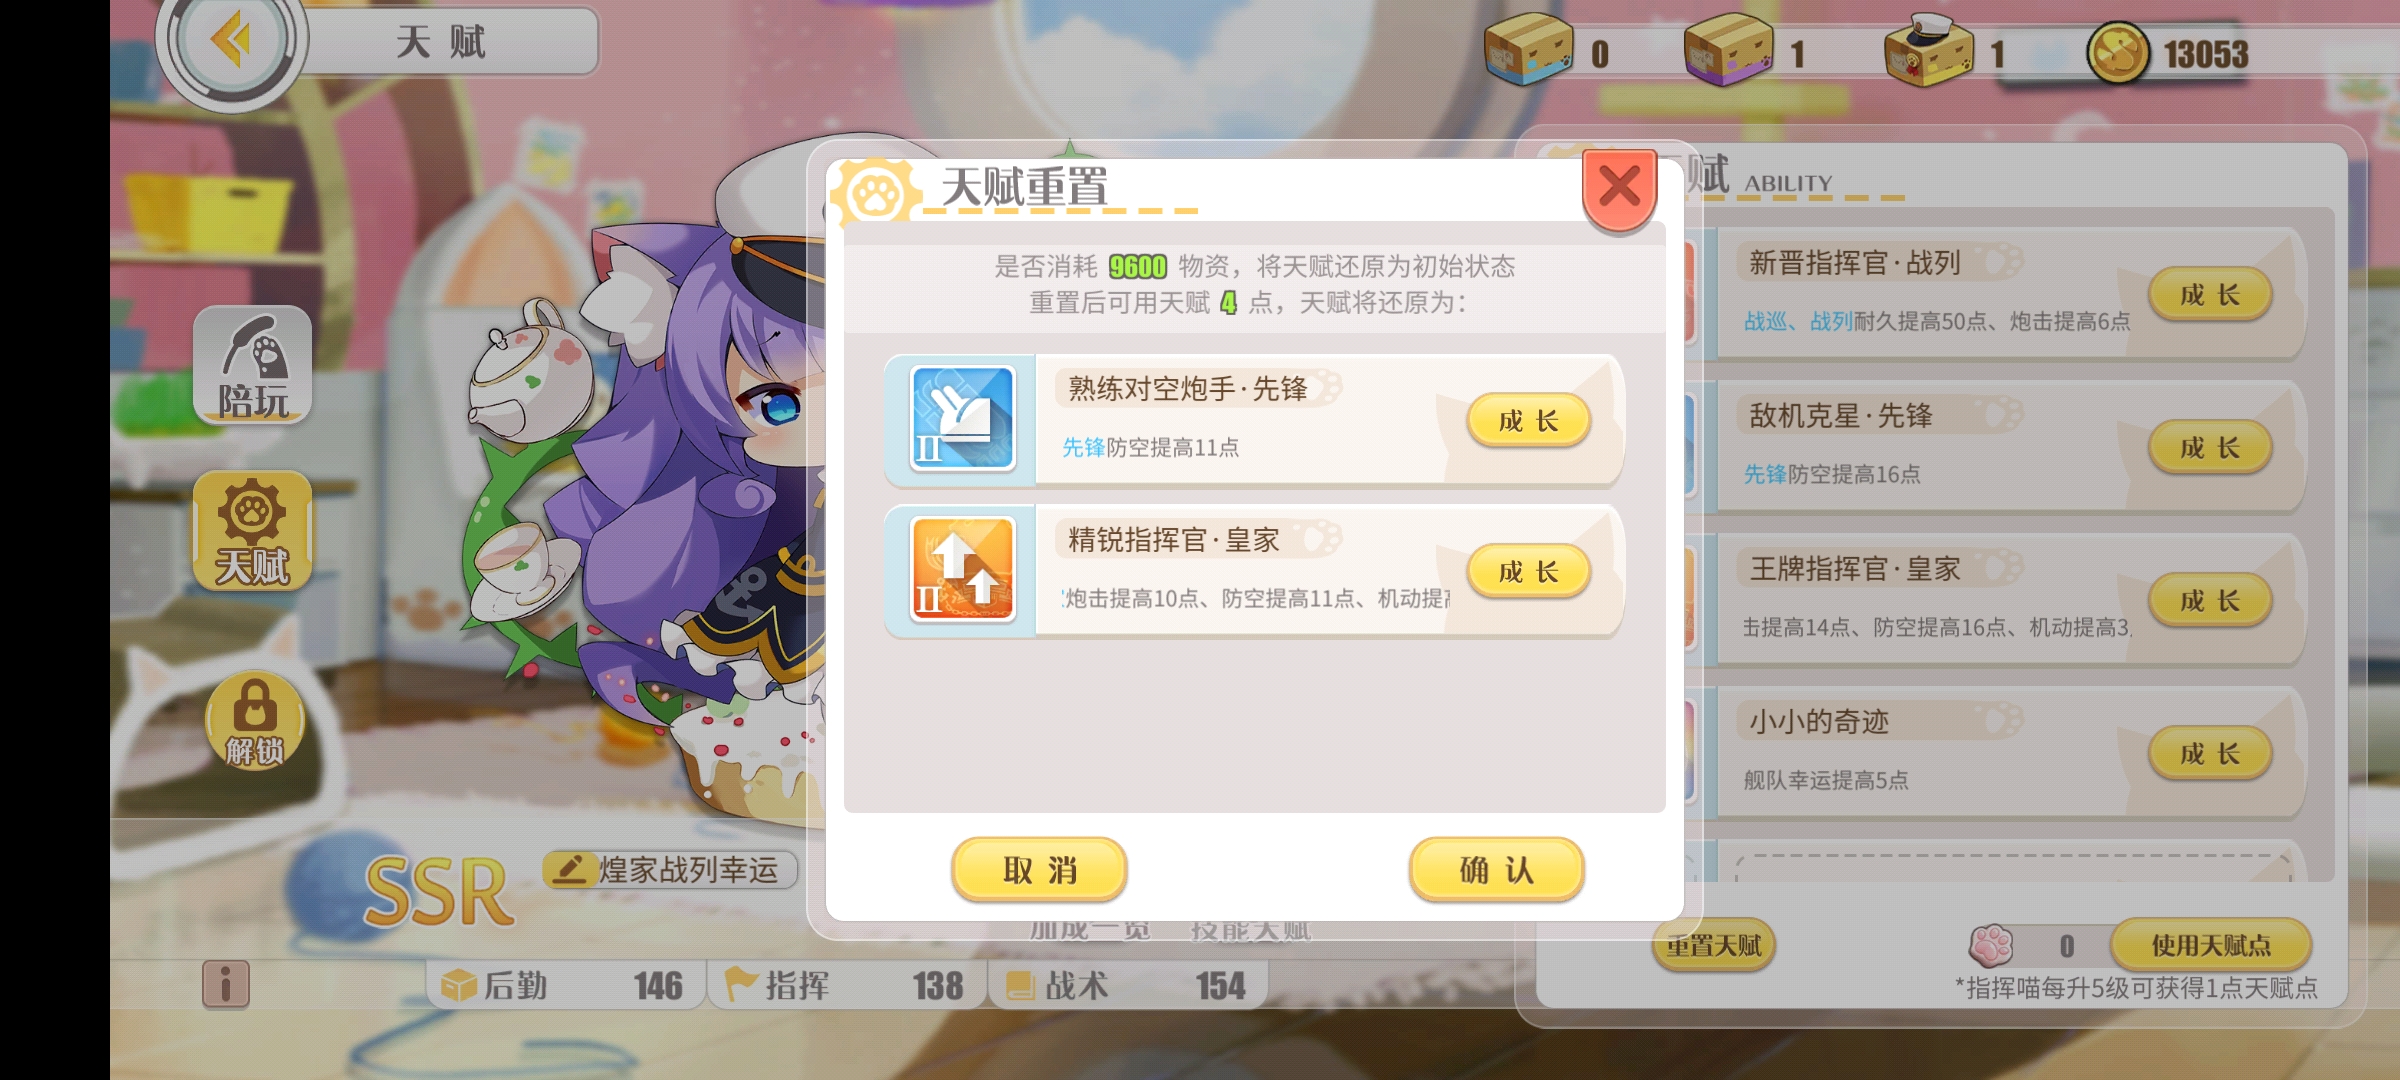Close the 天赋重置 dialog with the red X
This screenshot has height=1080, width=2400.
[x=1619, y=187]
